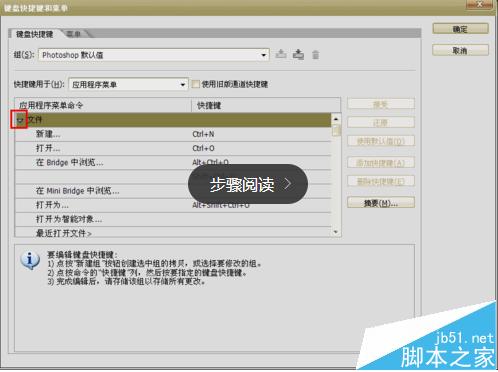The width and height of the screenshot is (498, 372).
Task: Click the 确定 button
Action: point(460,29)
